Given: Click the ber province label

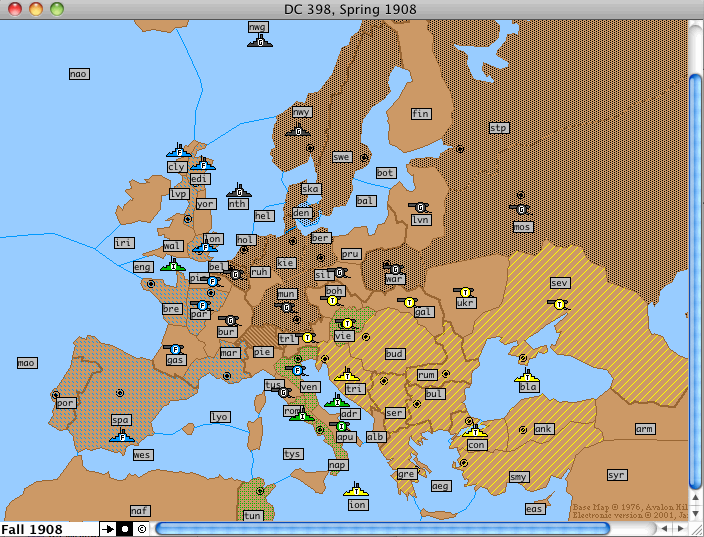Looking at the screenshot, I should (321, 238).
